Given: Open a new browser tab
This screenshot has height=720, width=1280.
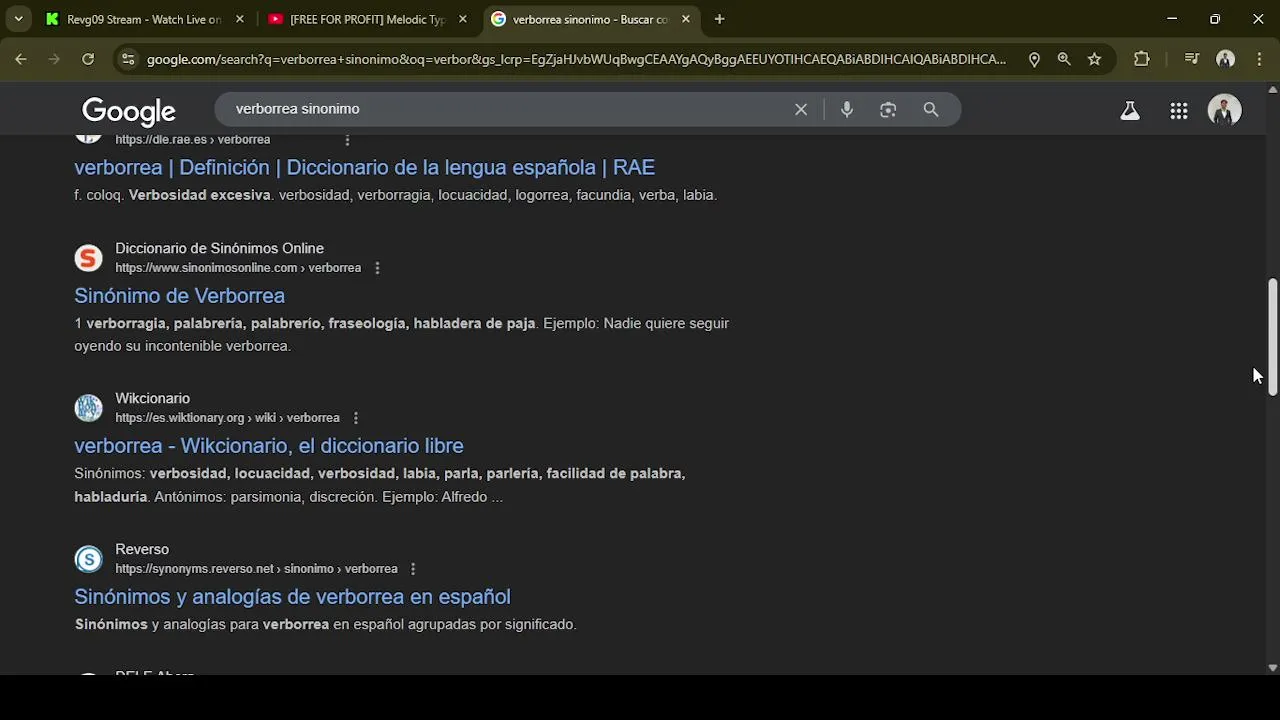Looking at the screenshot, I should 719,19.
